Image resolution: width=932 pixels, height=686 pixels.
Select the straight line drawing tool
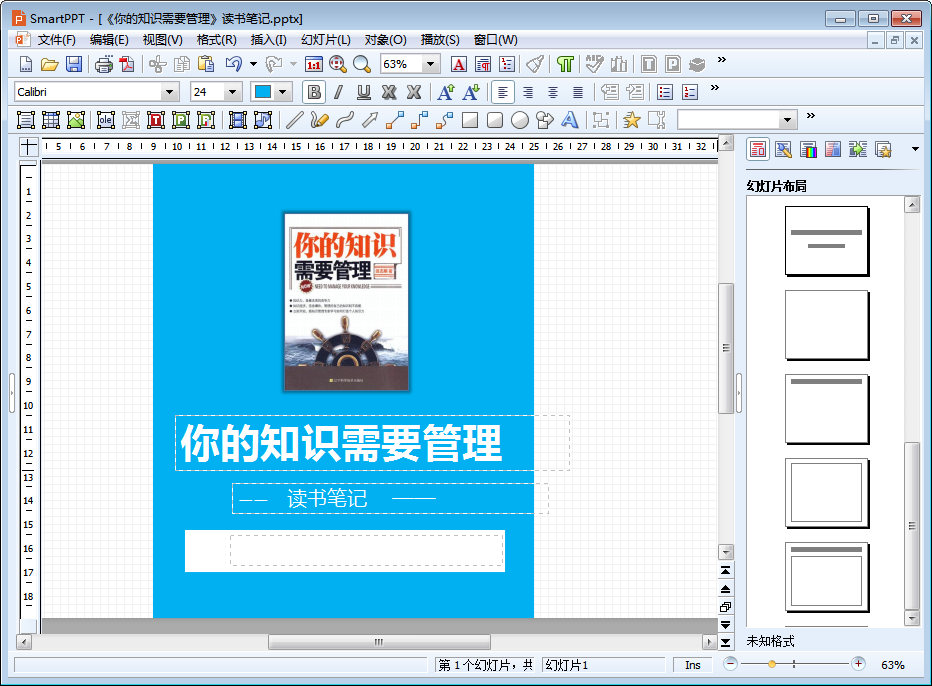tap(294, 120)
